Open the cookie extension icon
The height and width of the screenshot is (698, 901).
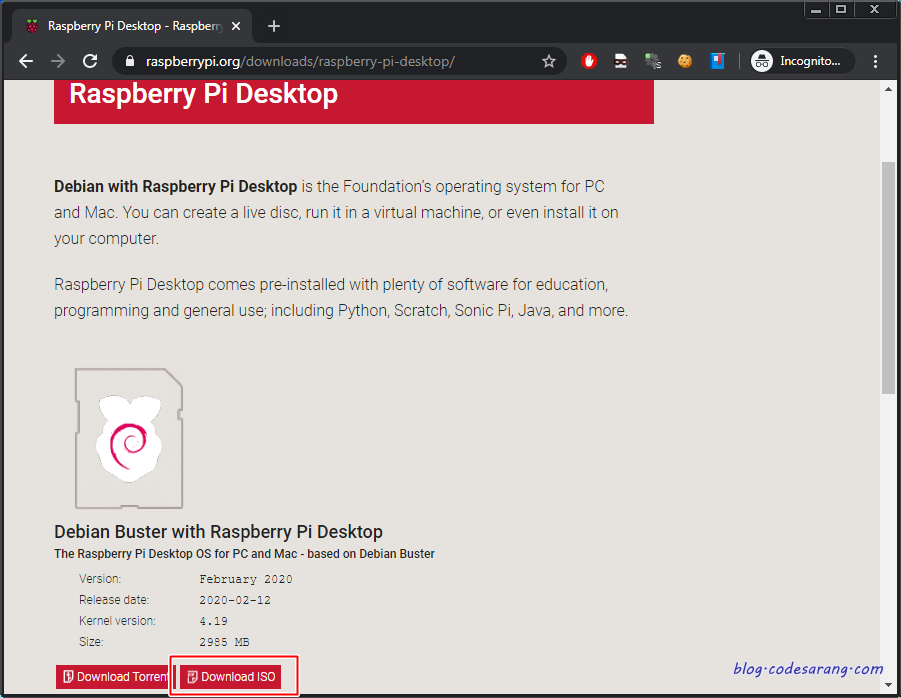[x=684, y=61]
